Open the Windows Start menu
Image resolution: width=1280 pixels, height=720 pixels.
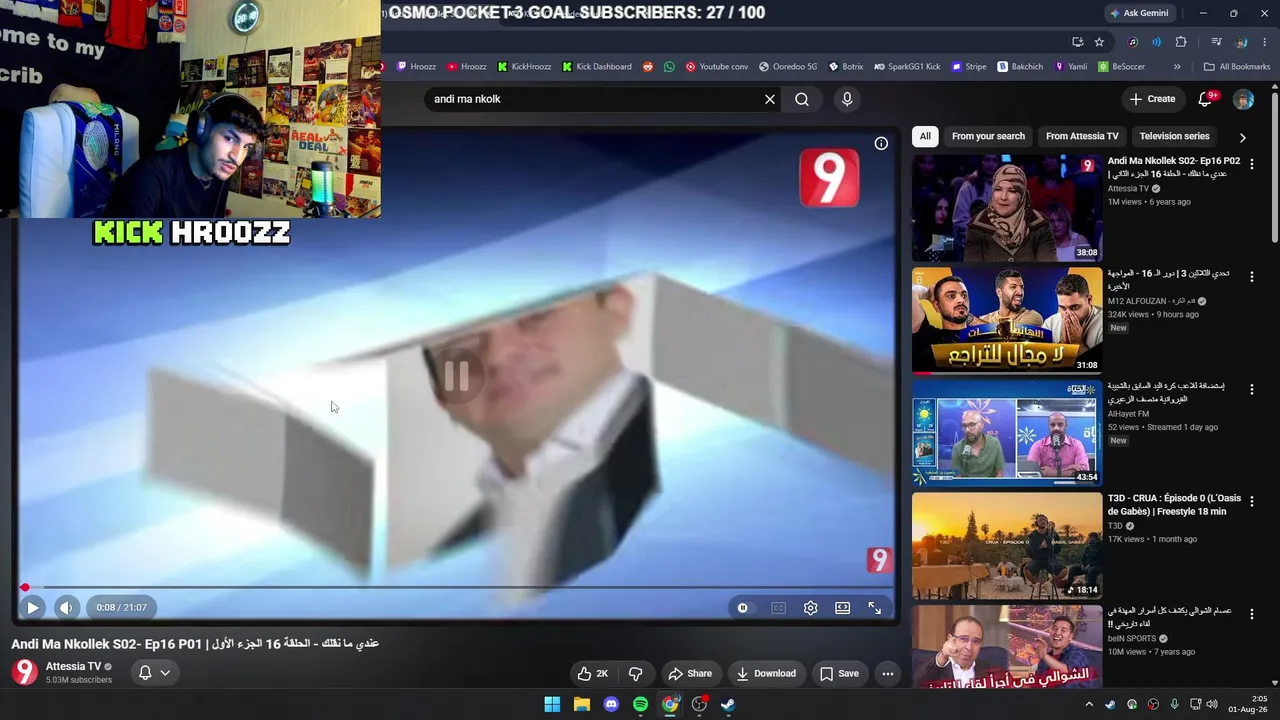(552, 704)
